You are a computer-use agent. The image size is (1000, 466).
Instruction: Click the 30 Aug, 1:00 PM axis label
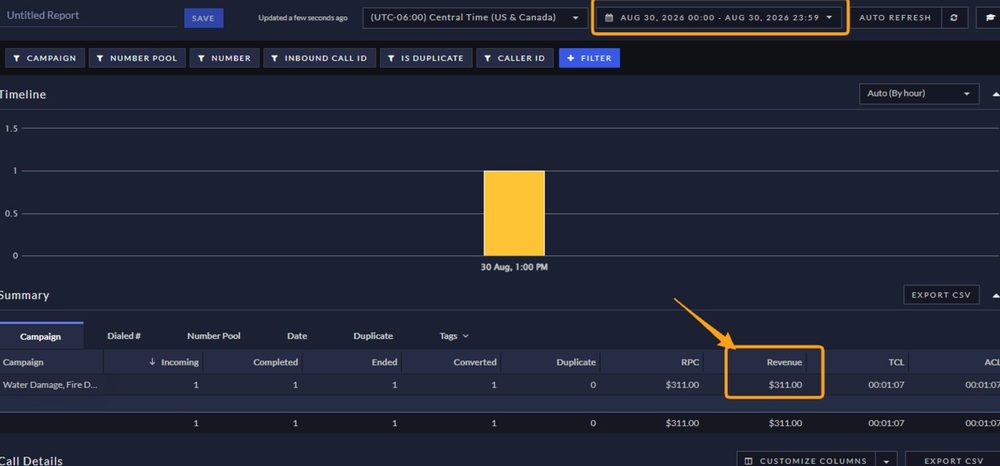(514, 268)
